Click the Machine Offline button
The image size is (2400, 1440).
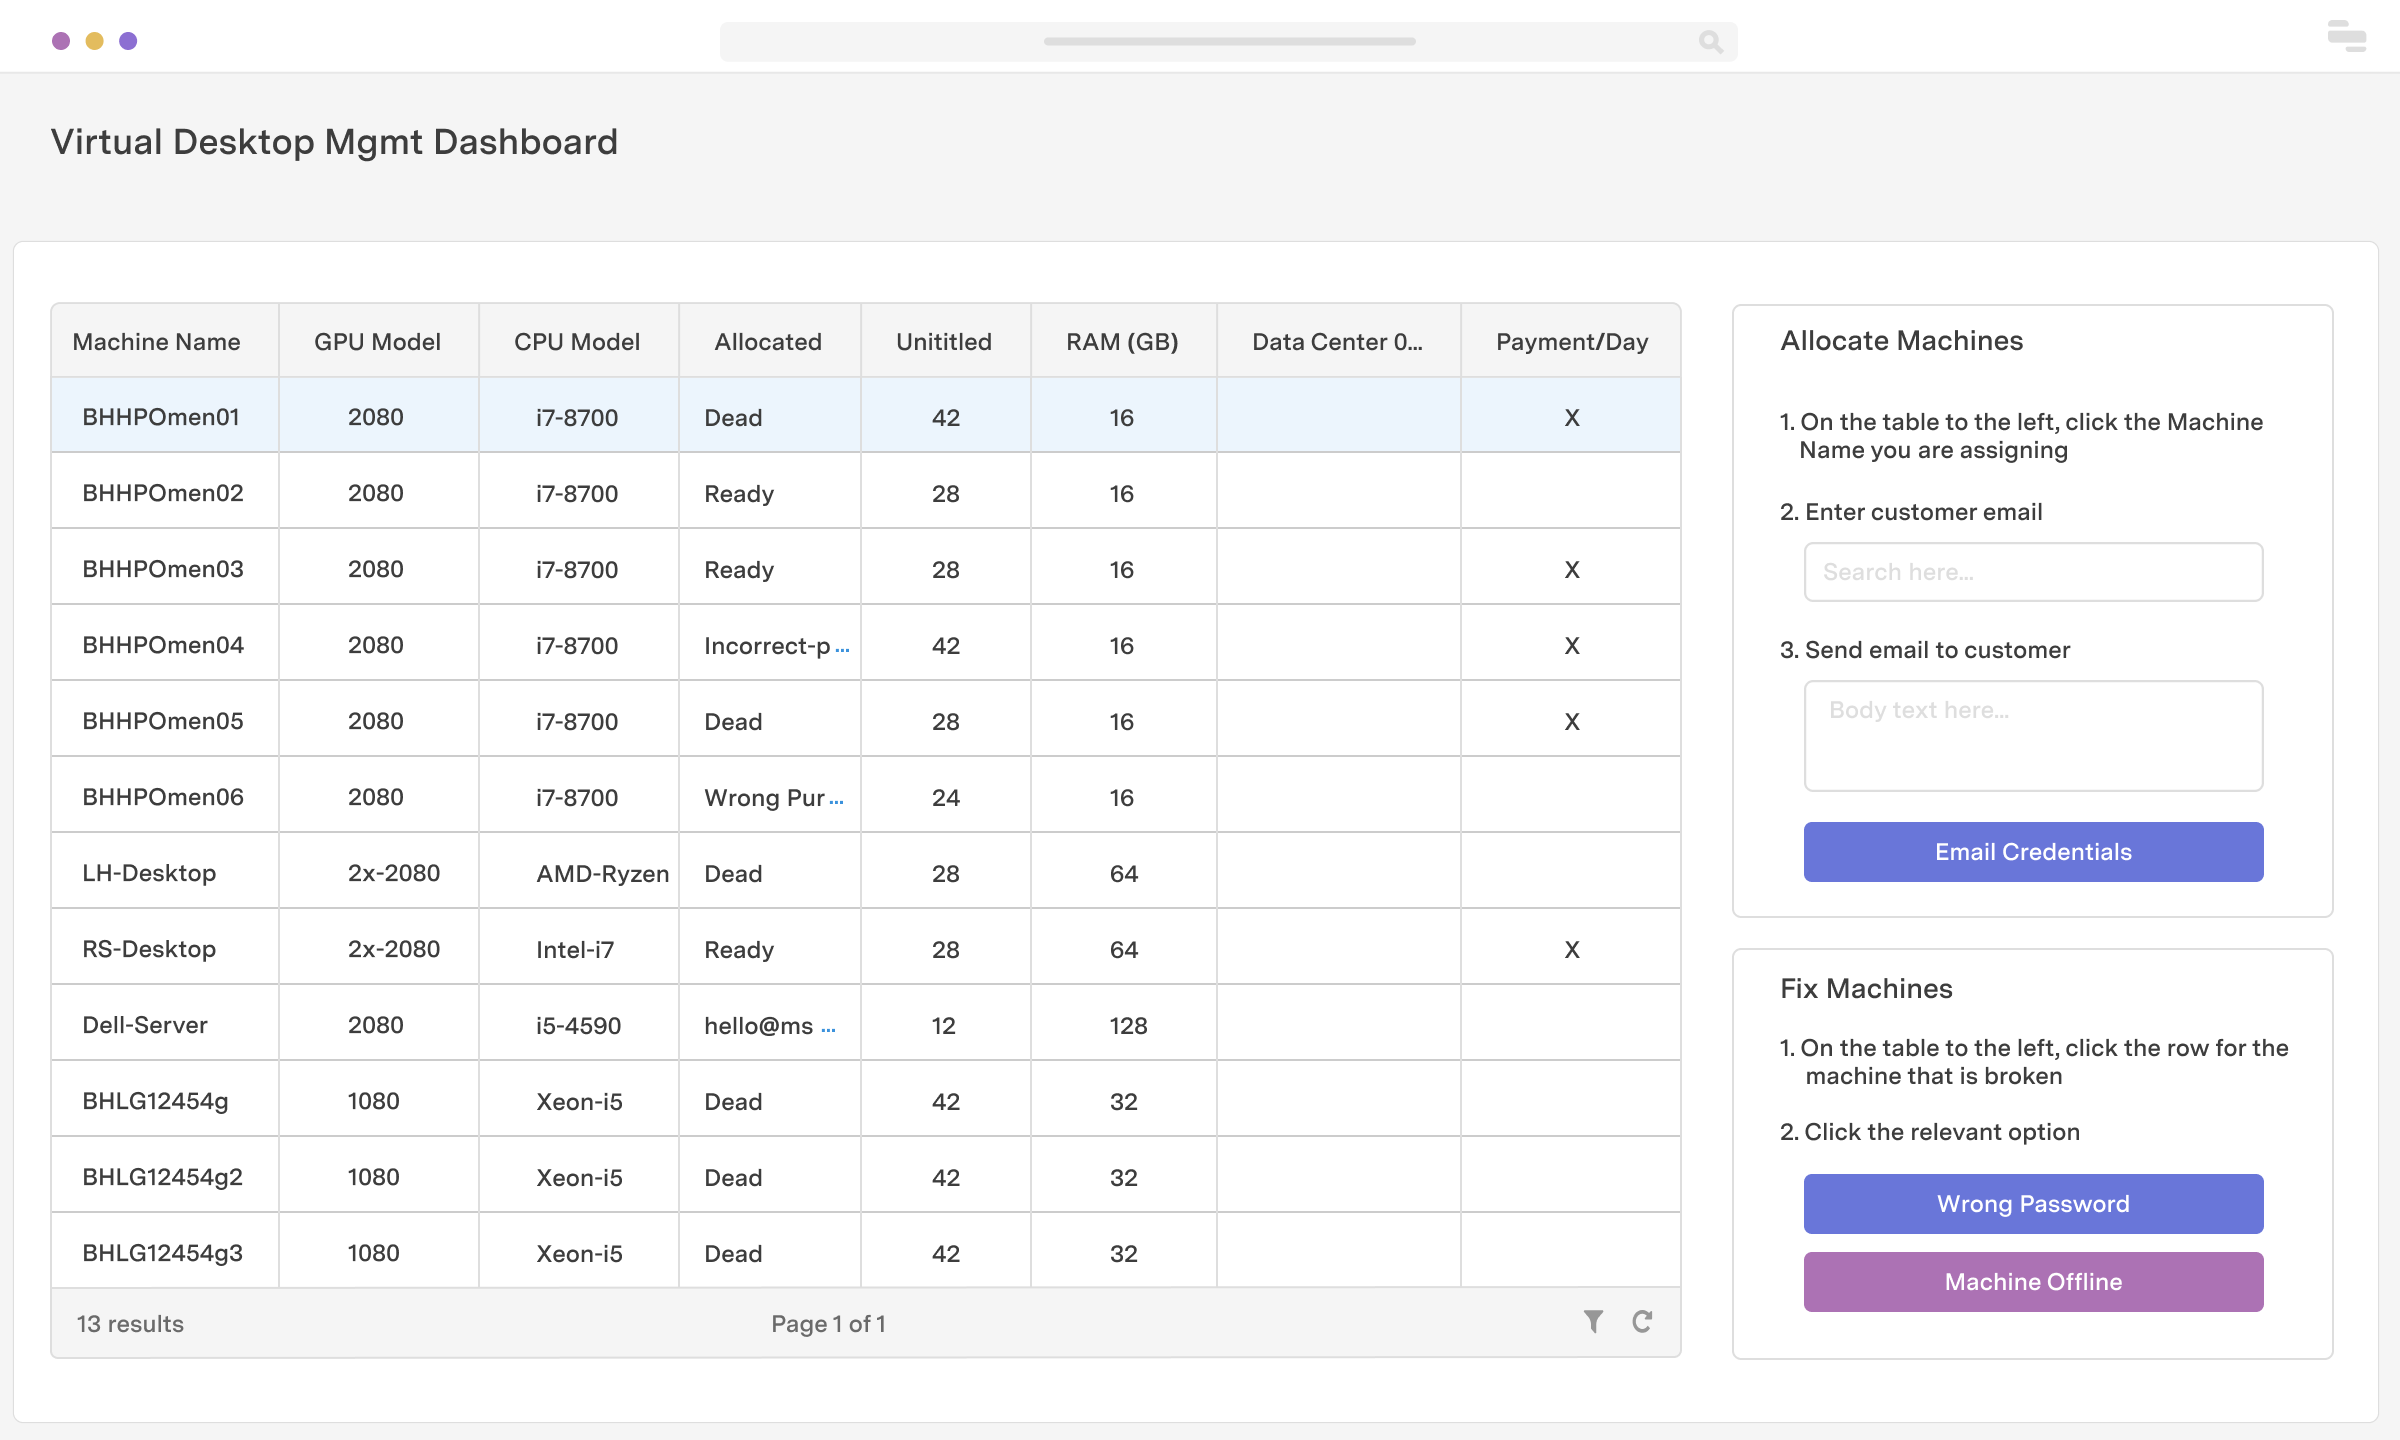point(2032,1281)
